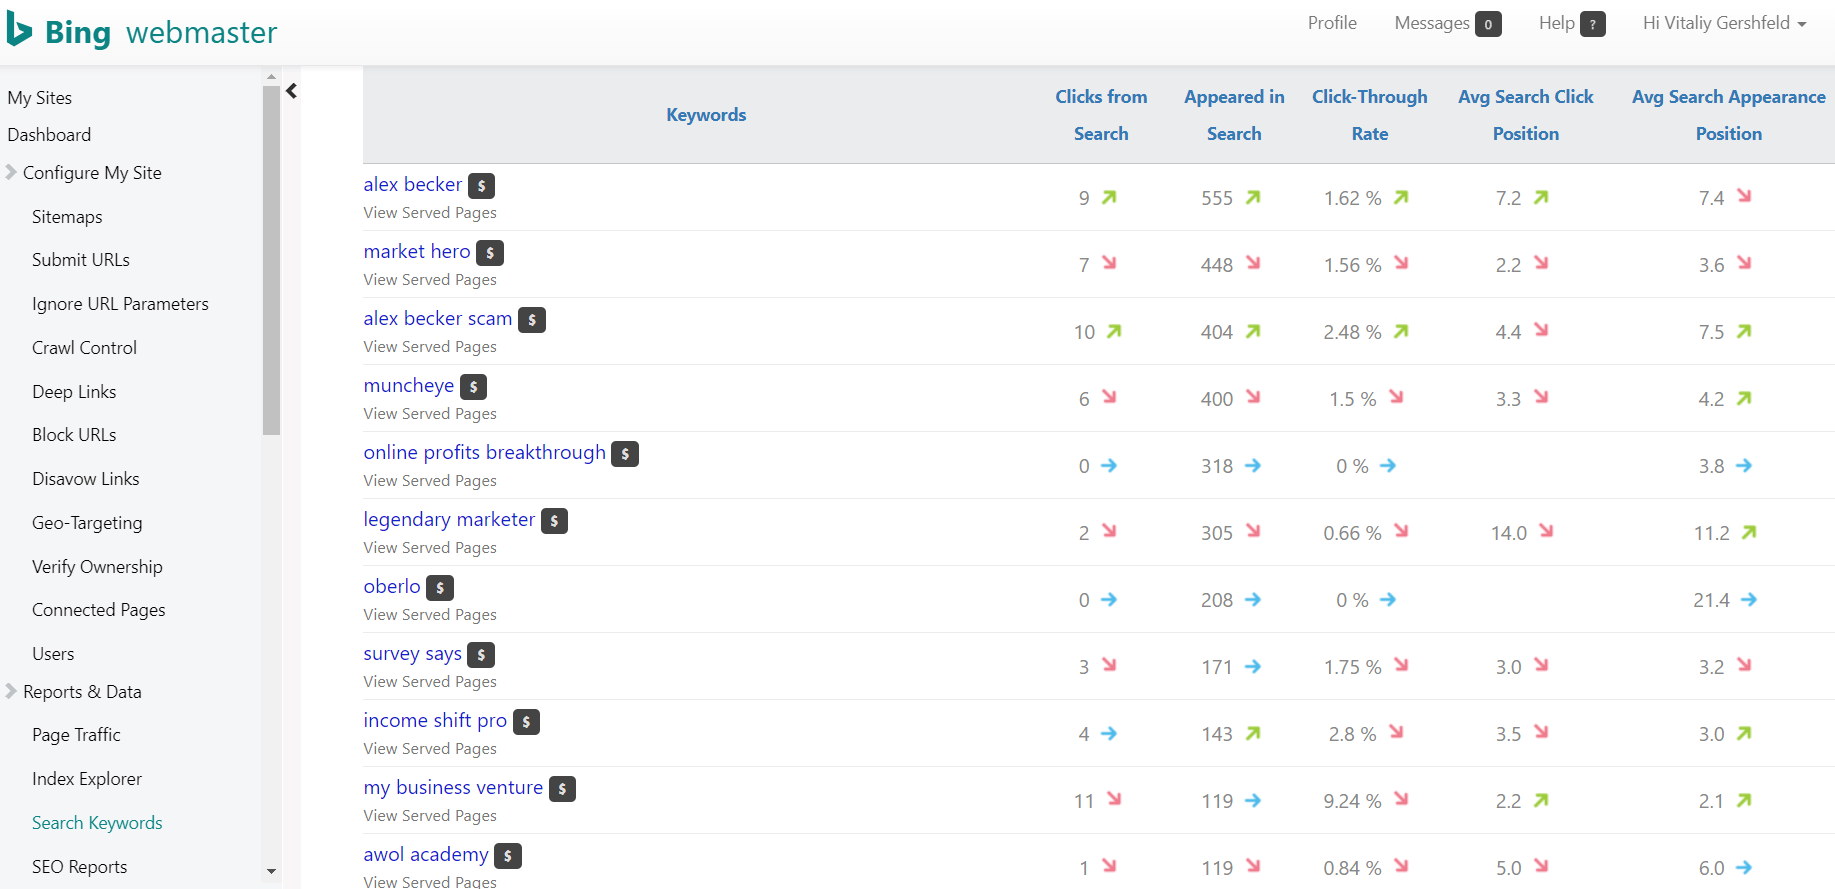This screenshot has height=889, width=1835.
Task: Sort by Avg Search Click Position column
Action: click(1526, 115)
